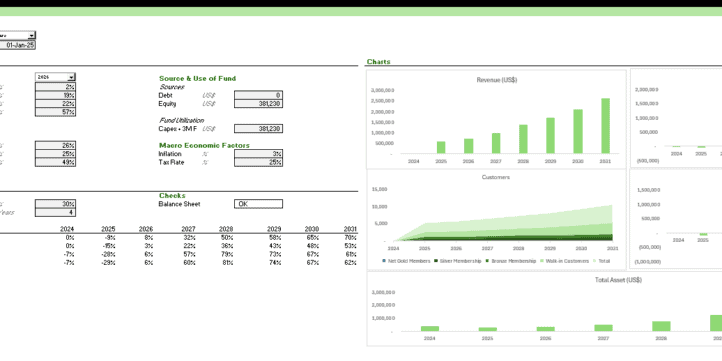
Task: Click the -28% cell in the table
Action: (x=109, y=254)
